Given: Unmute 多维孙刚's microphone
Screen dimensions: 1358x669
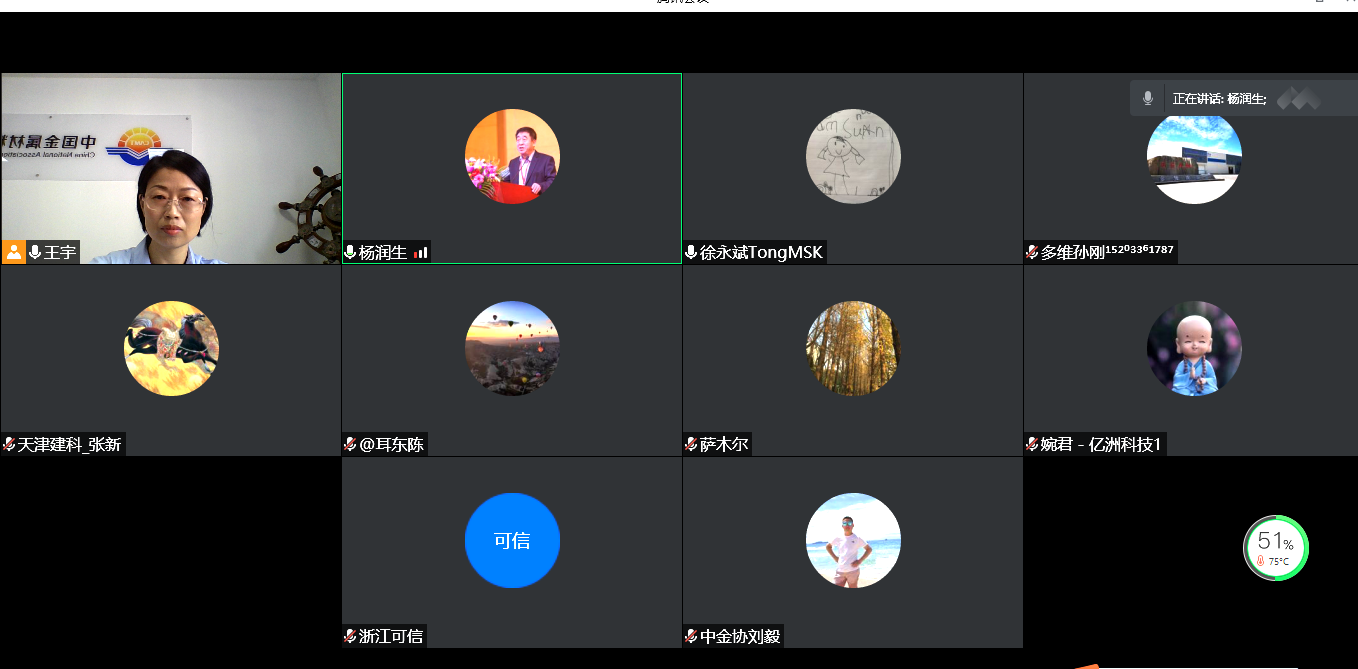Looking at the screenshot, I should (1031, 252).
